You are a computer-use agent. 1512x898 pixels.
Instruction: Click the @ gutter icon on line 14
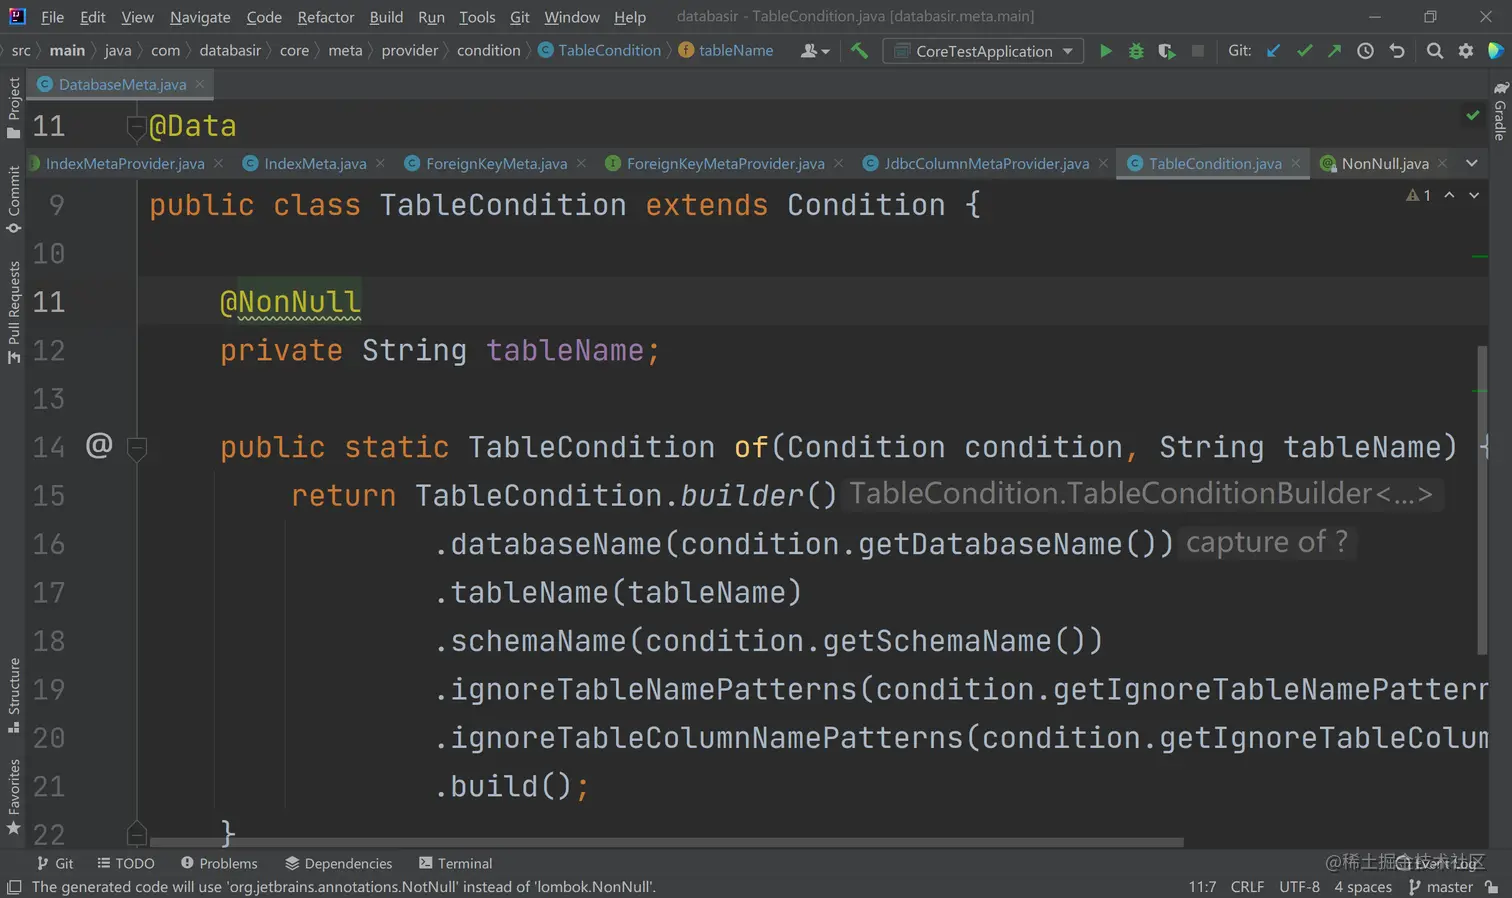point(99,445)
